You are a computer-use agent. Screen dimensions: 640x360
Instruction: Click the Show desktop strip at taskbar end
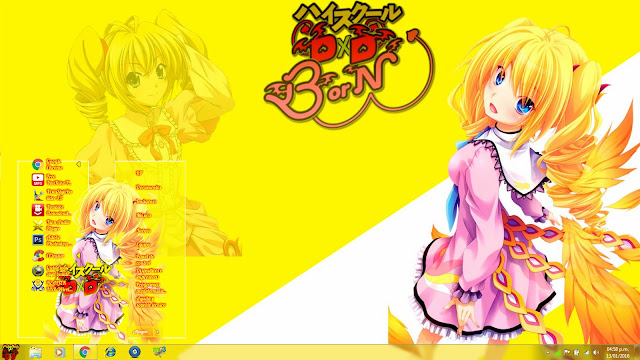637,352
